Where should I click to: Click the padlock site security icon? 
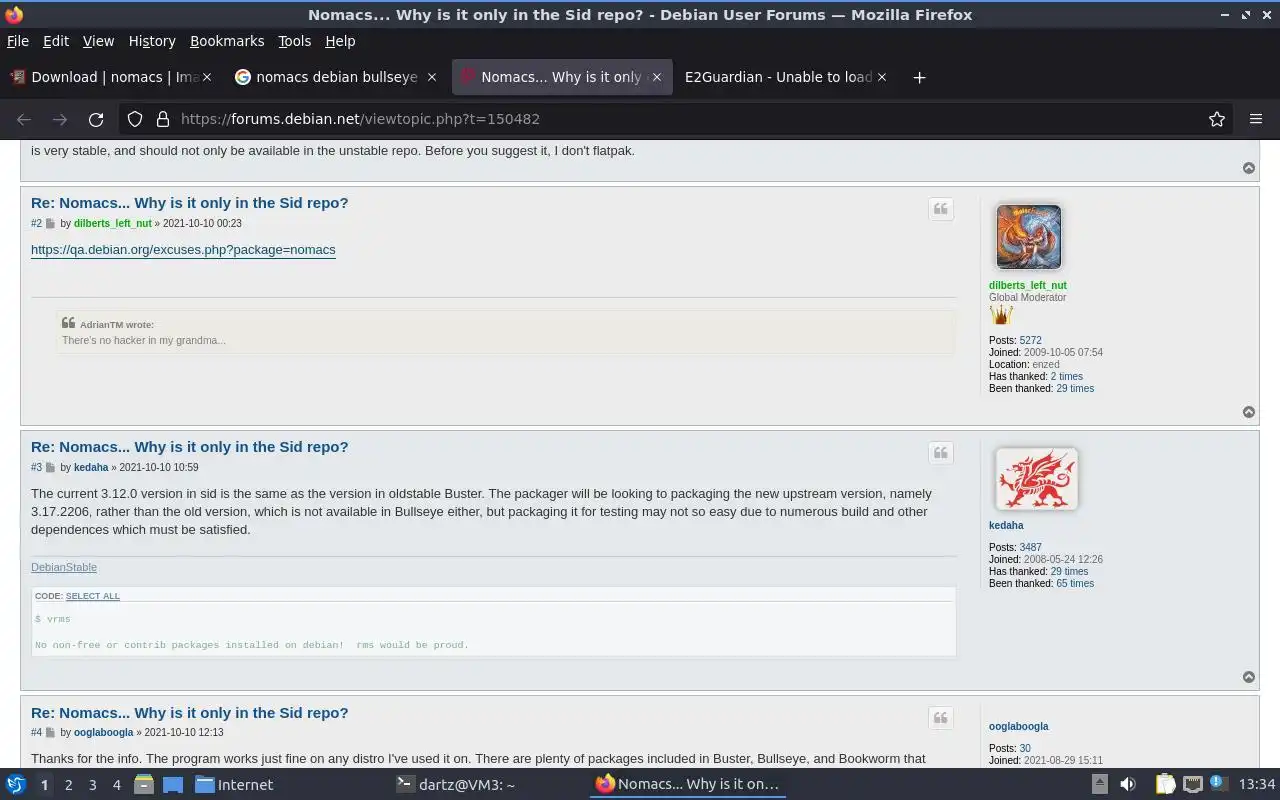click(163, 119)
